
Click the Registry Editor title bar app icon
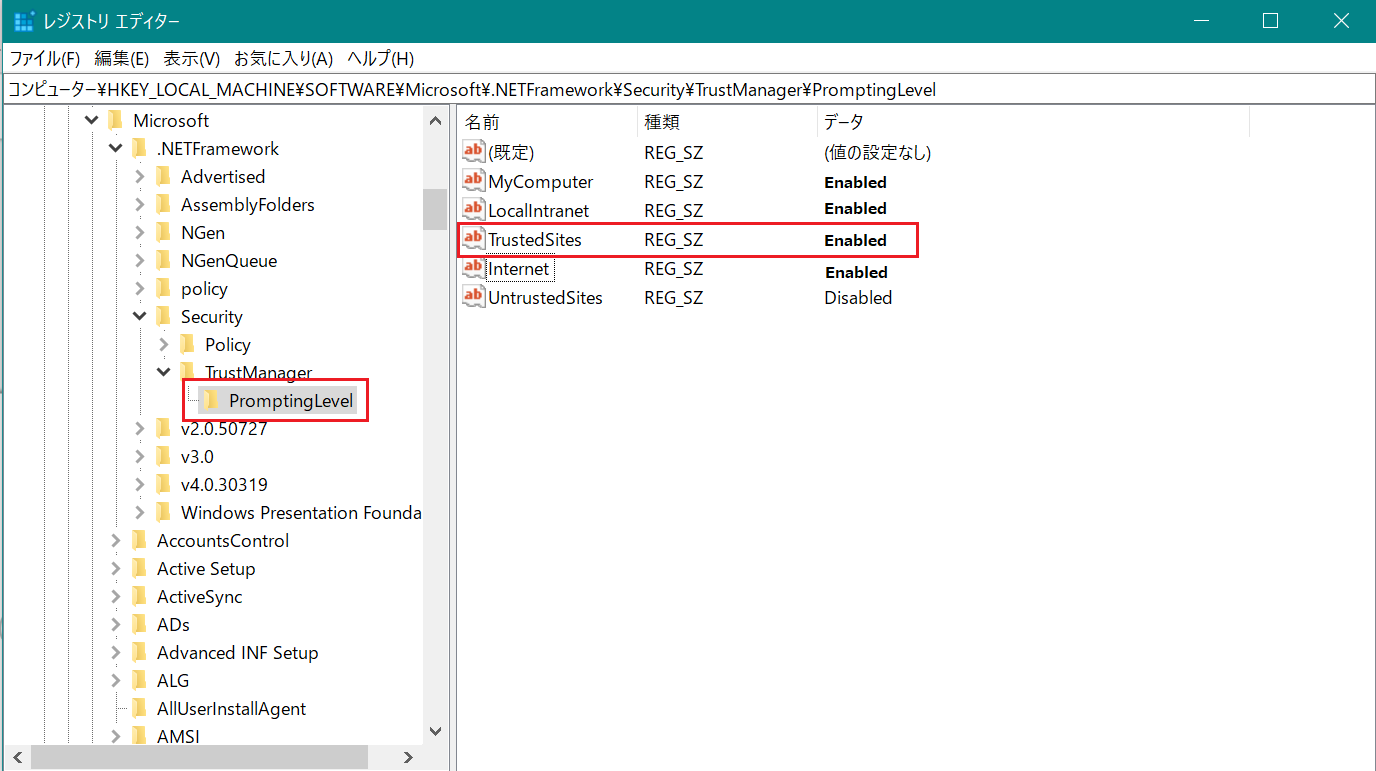click(x=24, y=21)
